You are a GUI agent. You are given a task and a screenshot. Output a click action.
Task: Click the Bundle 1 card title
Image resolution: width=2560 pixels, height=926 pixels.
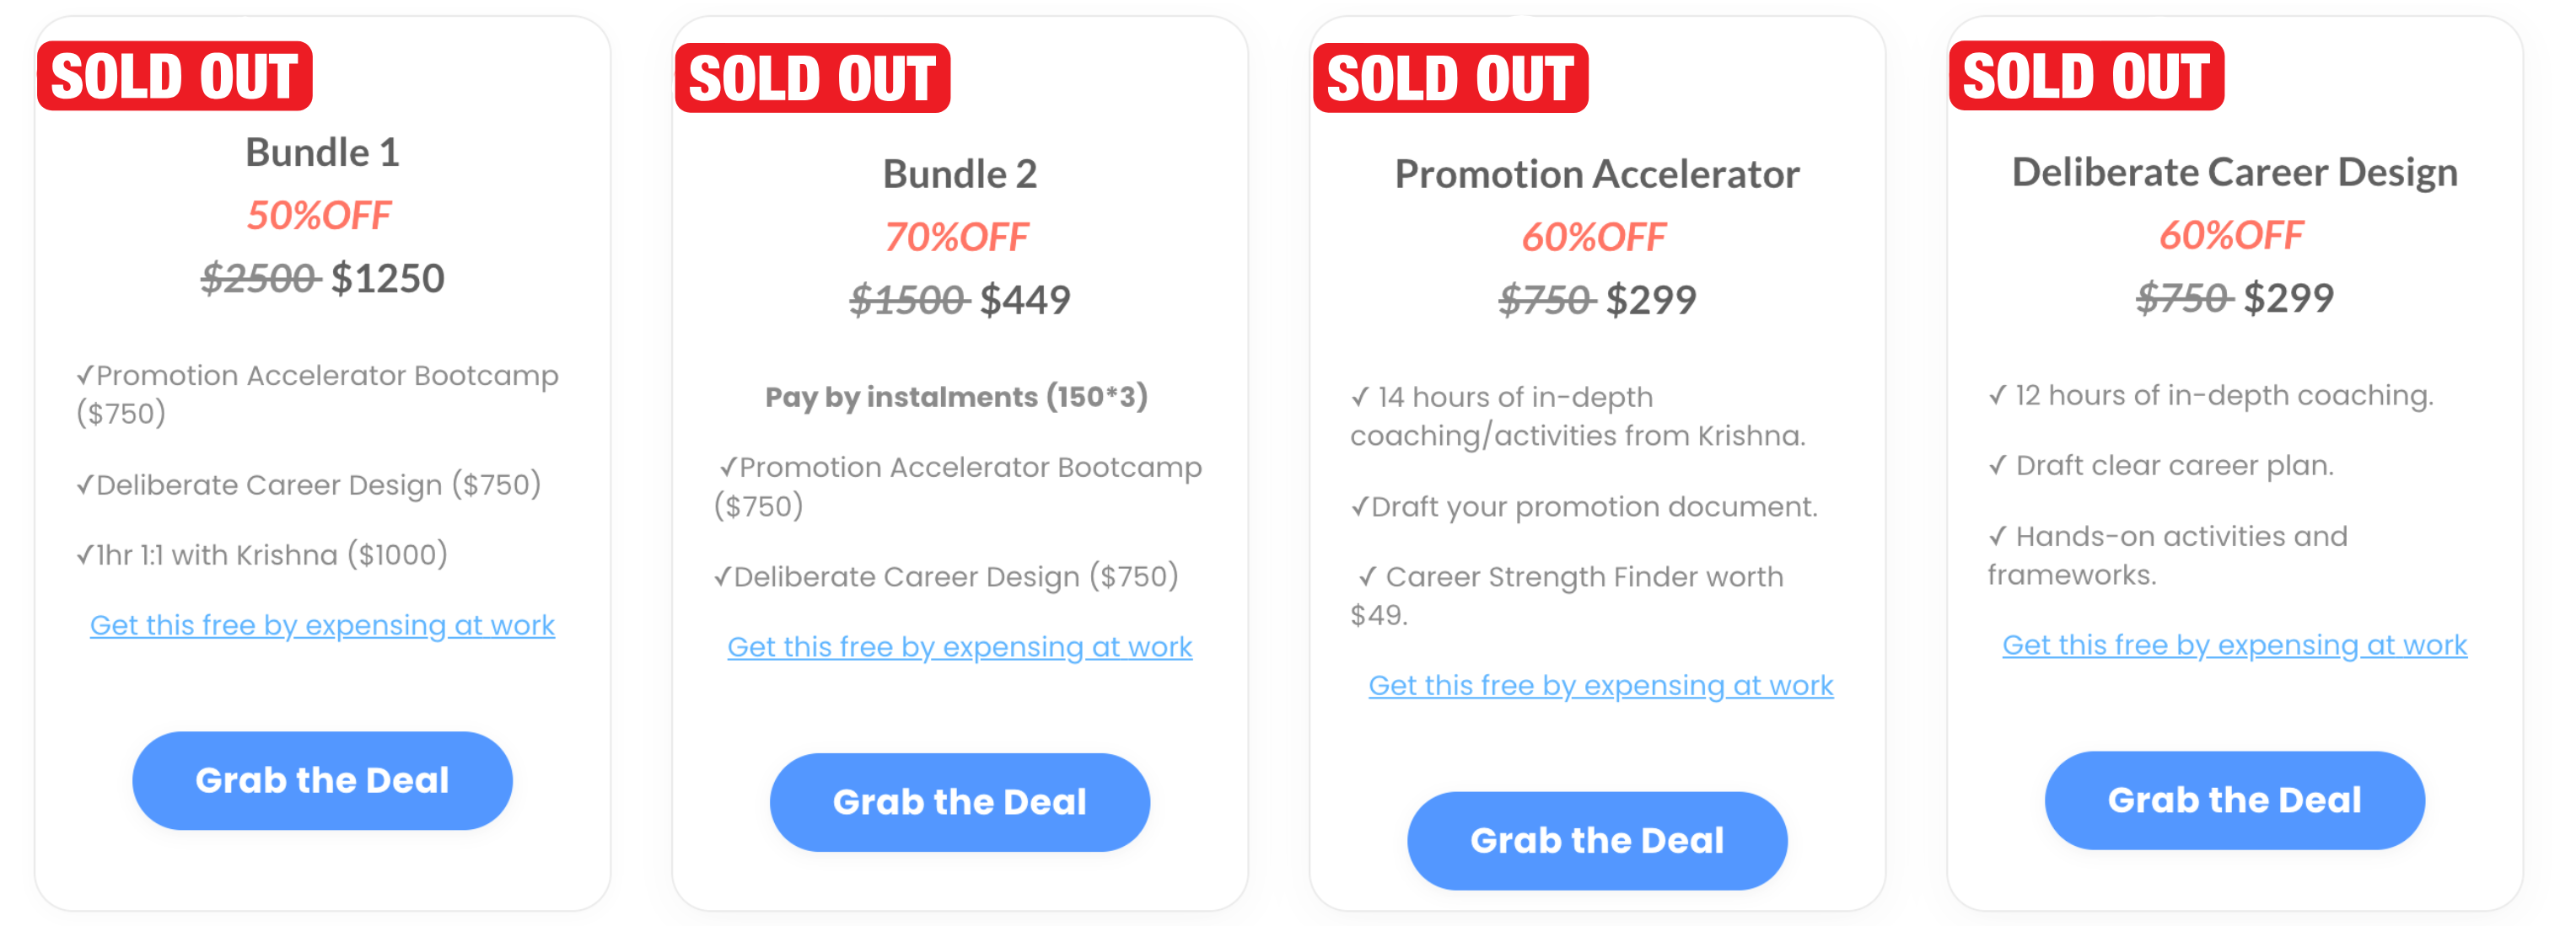click(x=322, y=153)
